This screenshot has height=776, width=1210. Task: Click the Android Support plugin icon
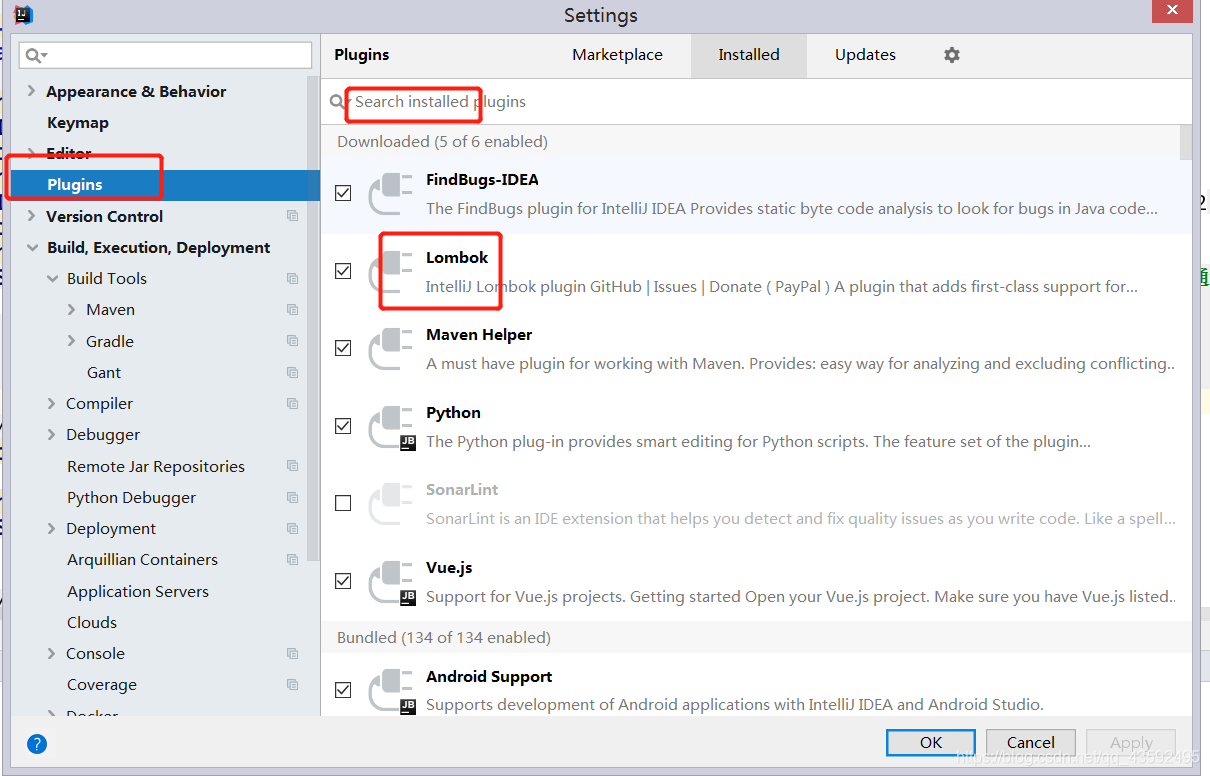[x=391, y=690]
